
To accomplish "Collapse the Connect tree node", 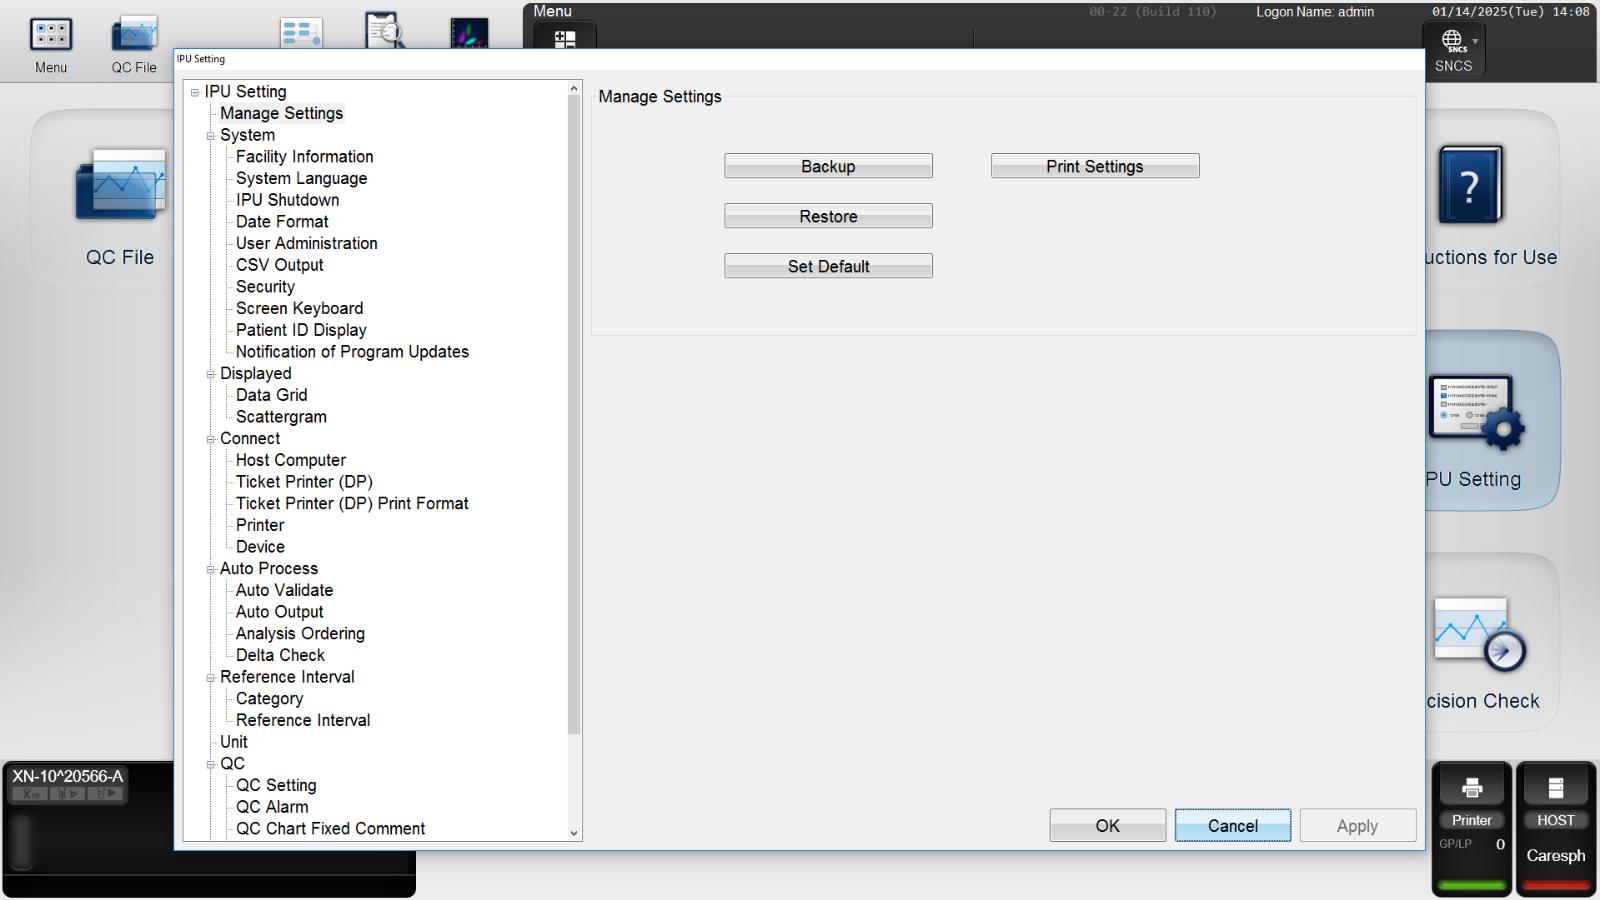I will click(x=211, y=439).
